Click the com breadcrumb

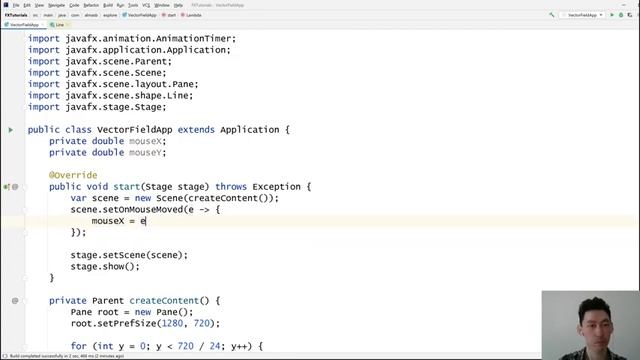(75, 15)
